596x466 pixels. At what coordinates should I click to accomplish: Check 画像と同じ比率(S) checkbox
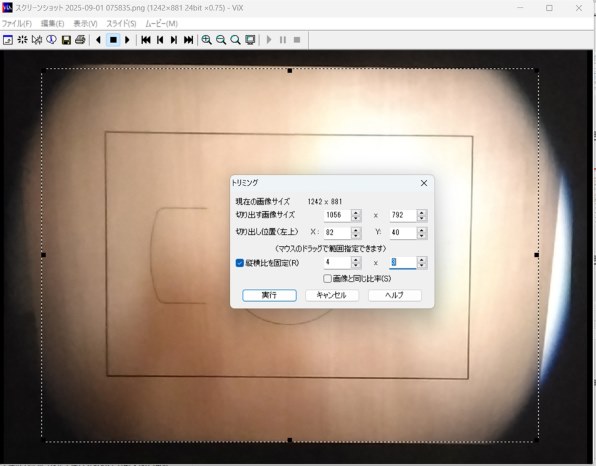pyautogui.click(x=327, y=279)
